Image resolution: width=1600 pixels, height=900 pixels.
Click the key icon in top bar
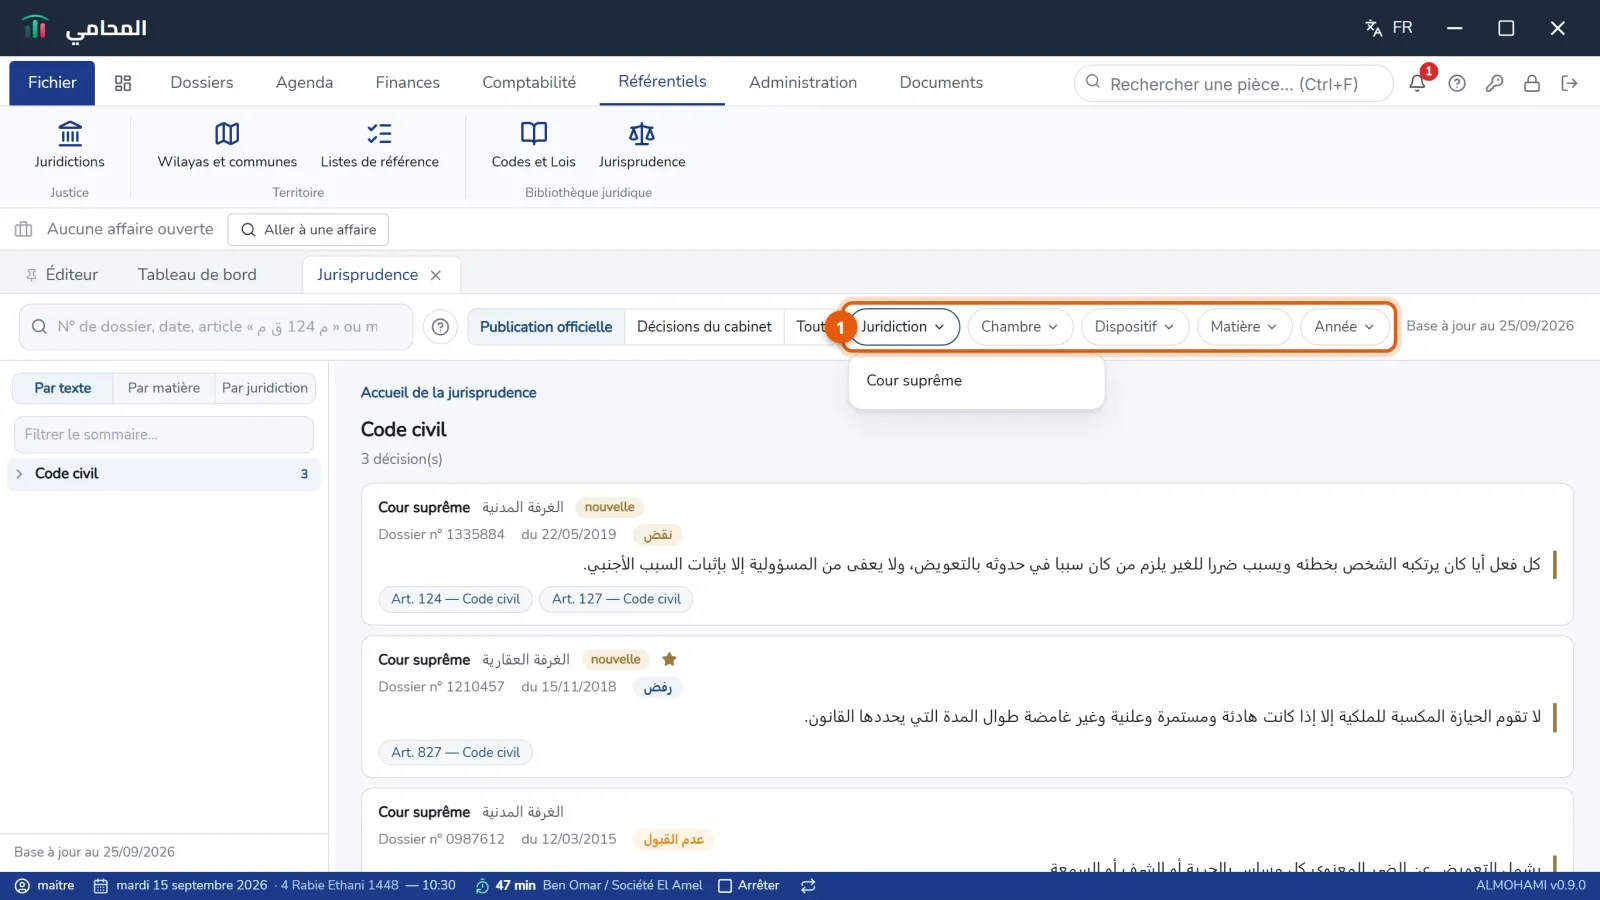pos(1494,83)
